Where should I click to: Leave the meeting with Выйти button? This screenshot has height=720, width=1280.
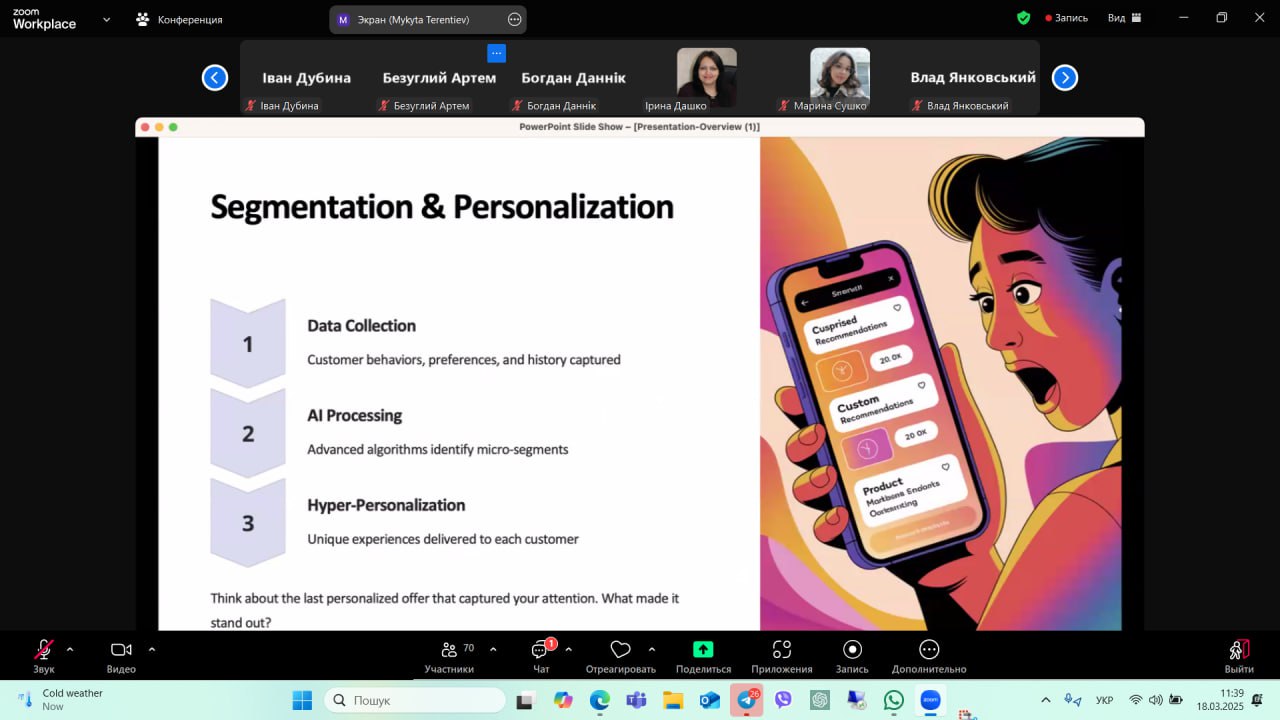pos(1239,656)
